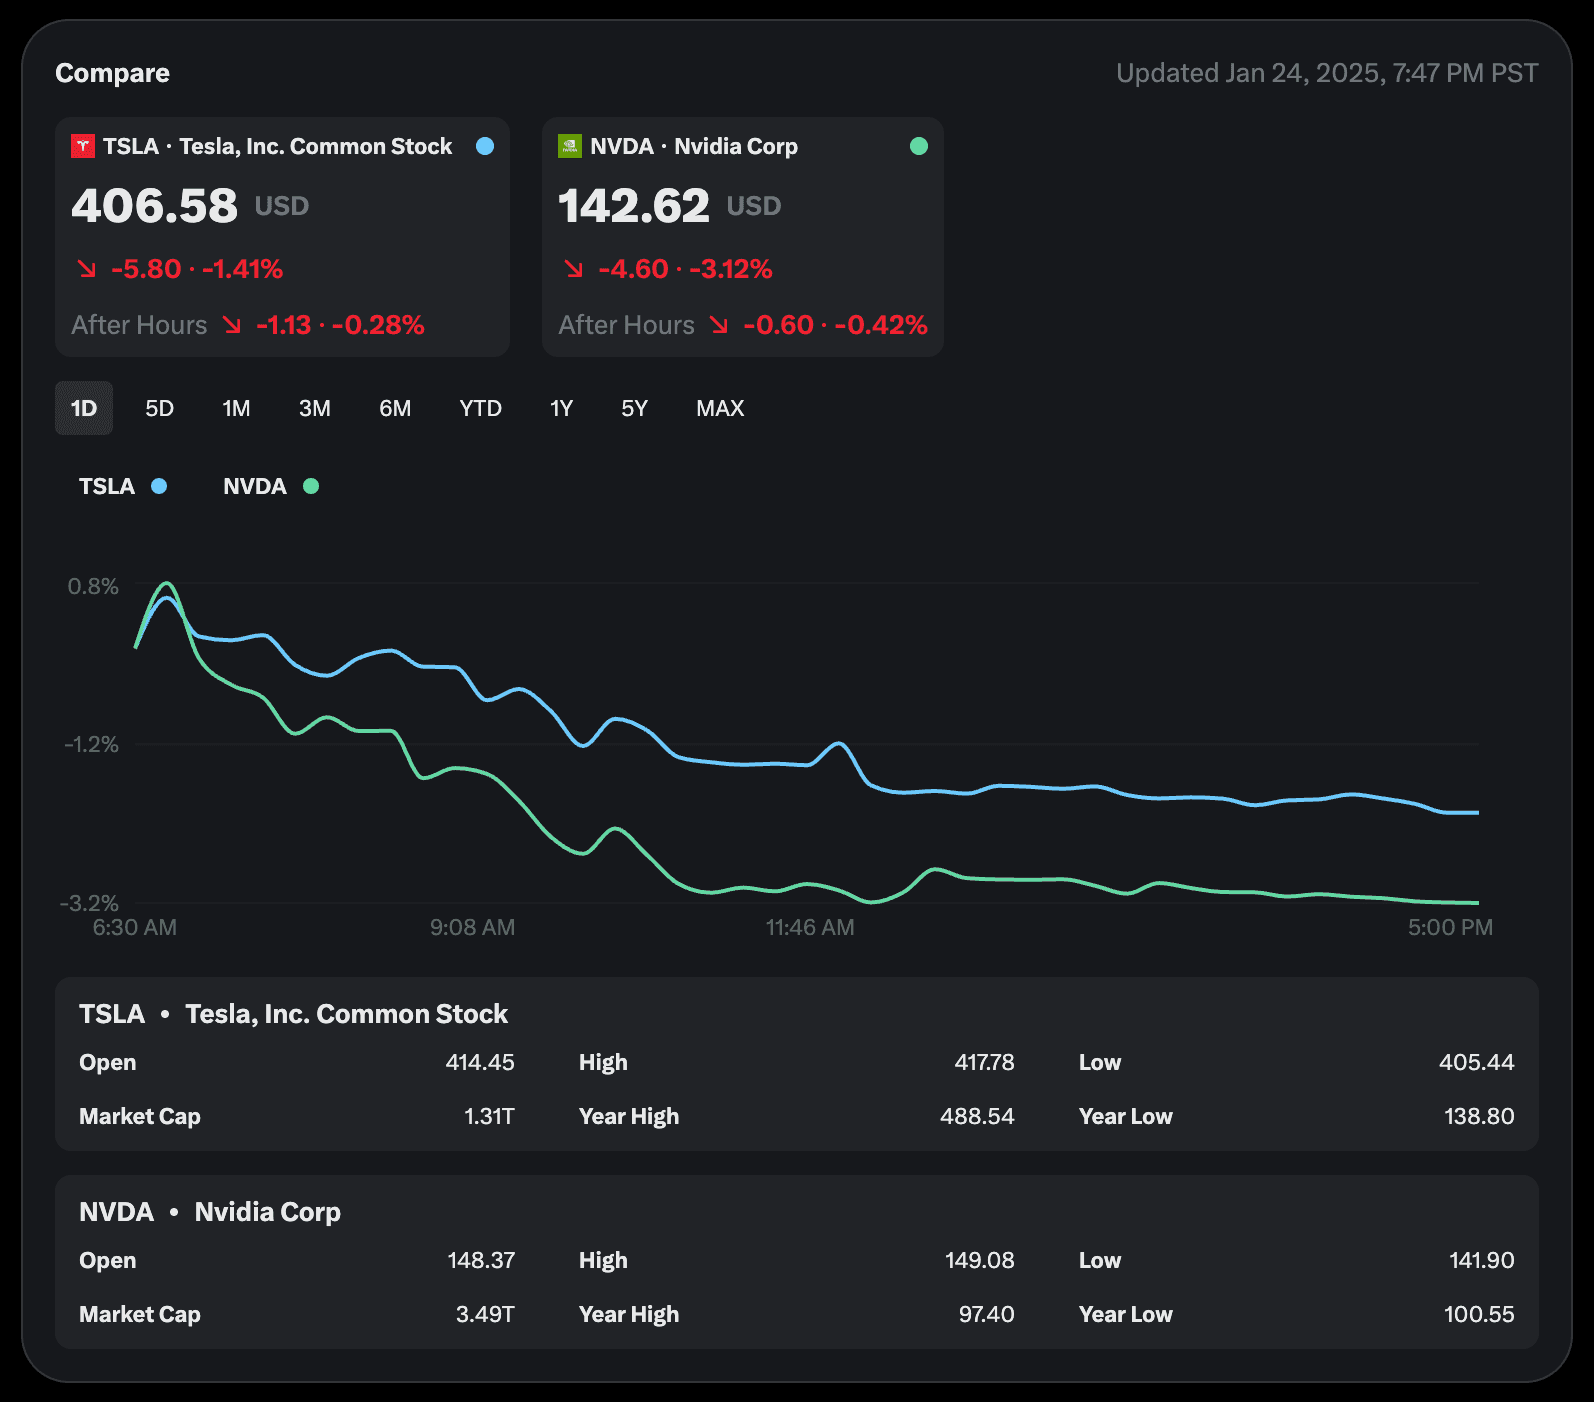Click the green legend dot beside NVDA
This screenshot has height=1402, width=1594.
click(311, 486)
